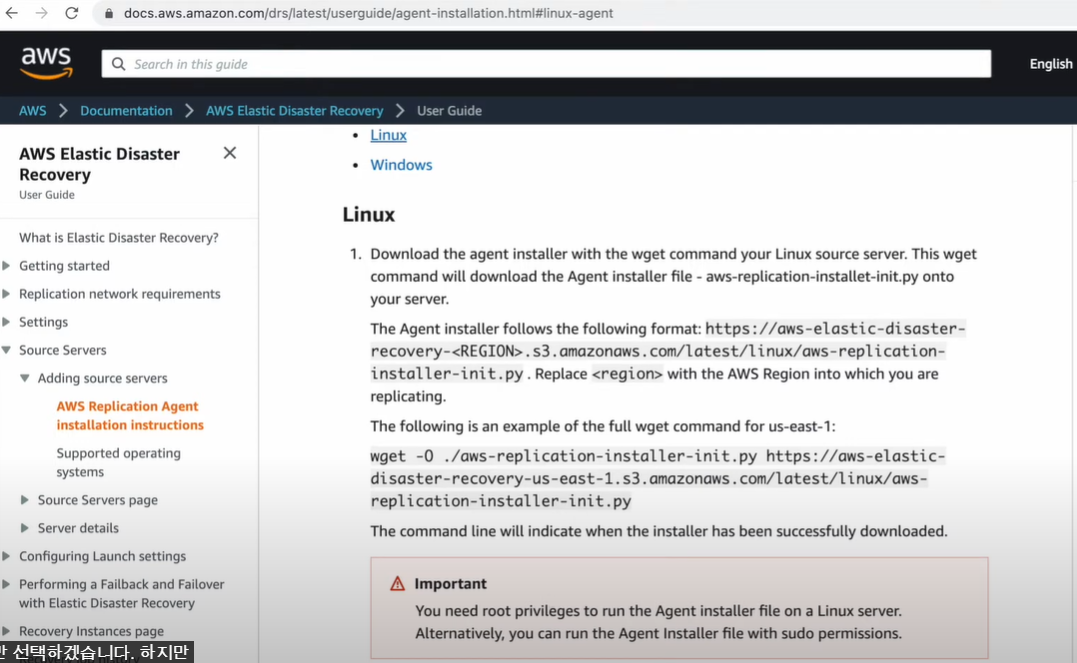Open the AWS Elastic Disaster Recovery sidebar title
Image resolution: width=1077 pixels, height=663 pixels.
[x=100, y=164]
